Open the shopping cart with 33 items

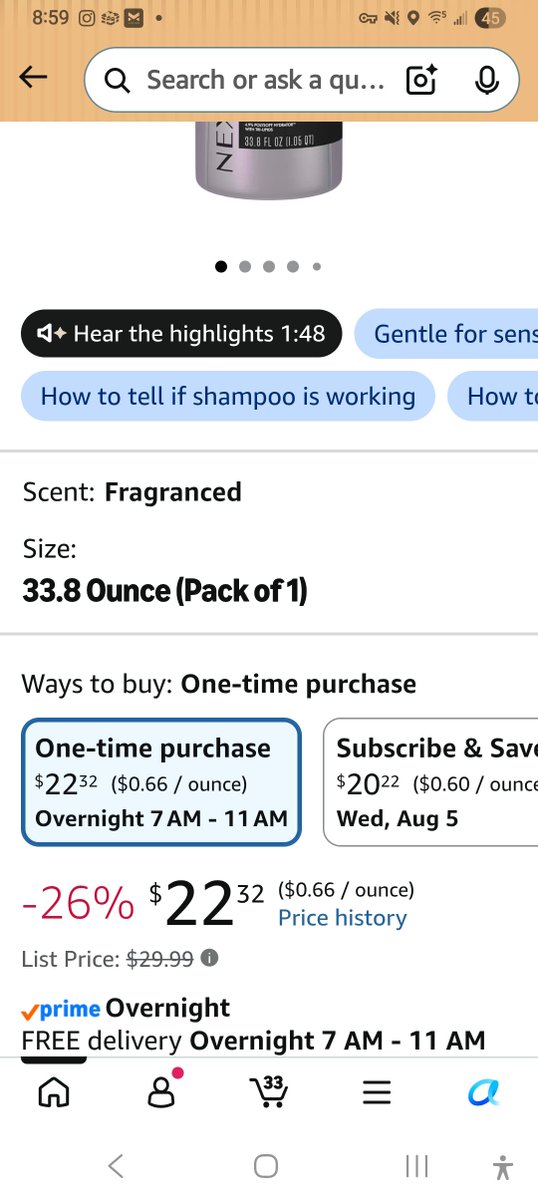(268, 1091)
